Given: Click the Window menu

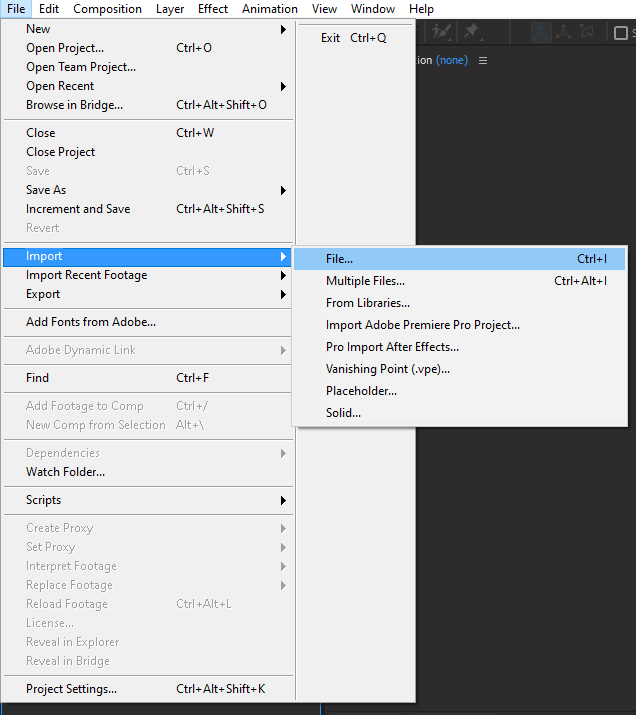Looking at the screenshot, I should 373,9.
